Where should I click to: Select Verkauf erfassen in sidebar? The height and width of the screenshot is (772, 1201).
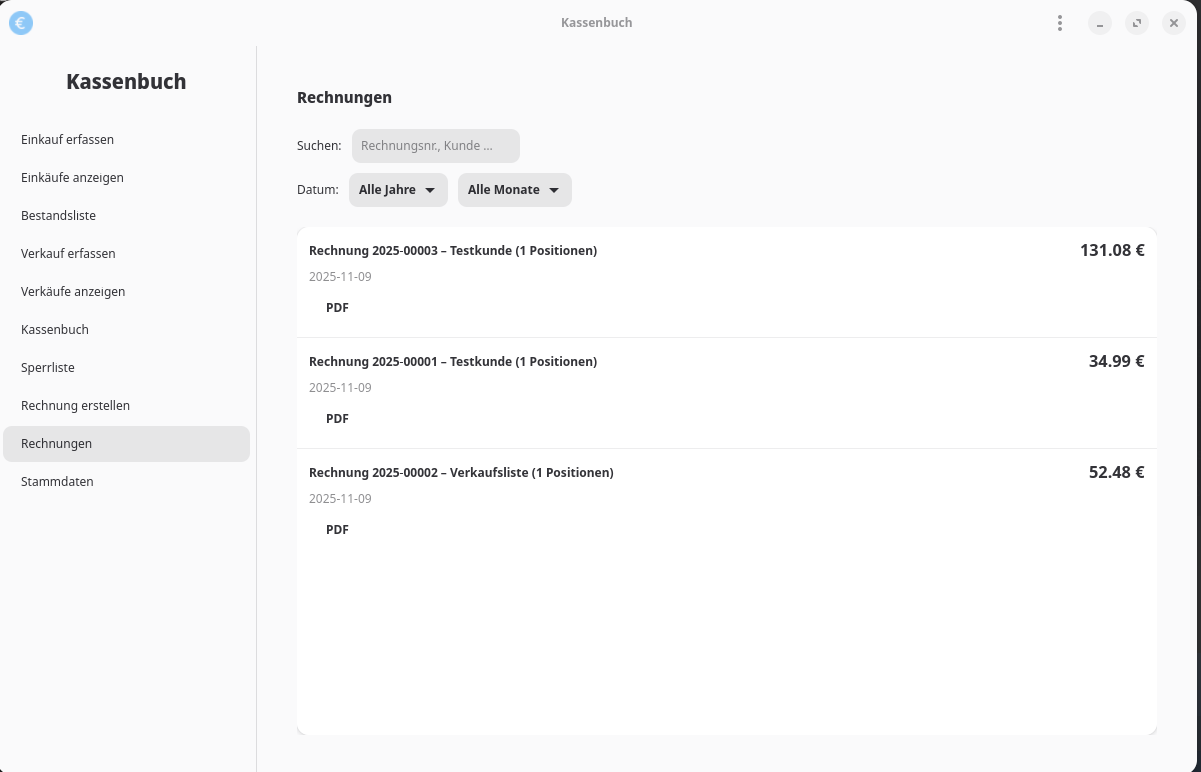(x=68, y=254)
